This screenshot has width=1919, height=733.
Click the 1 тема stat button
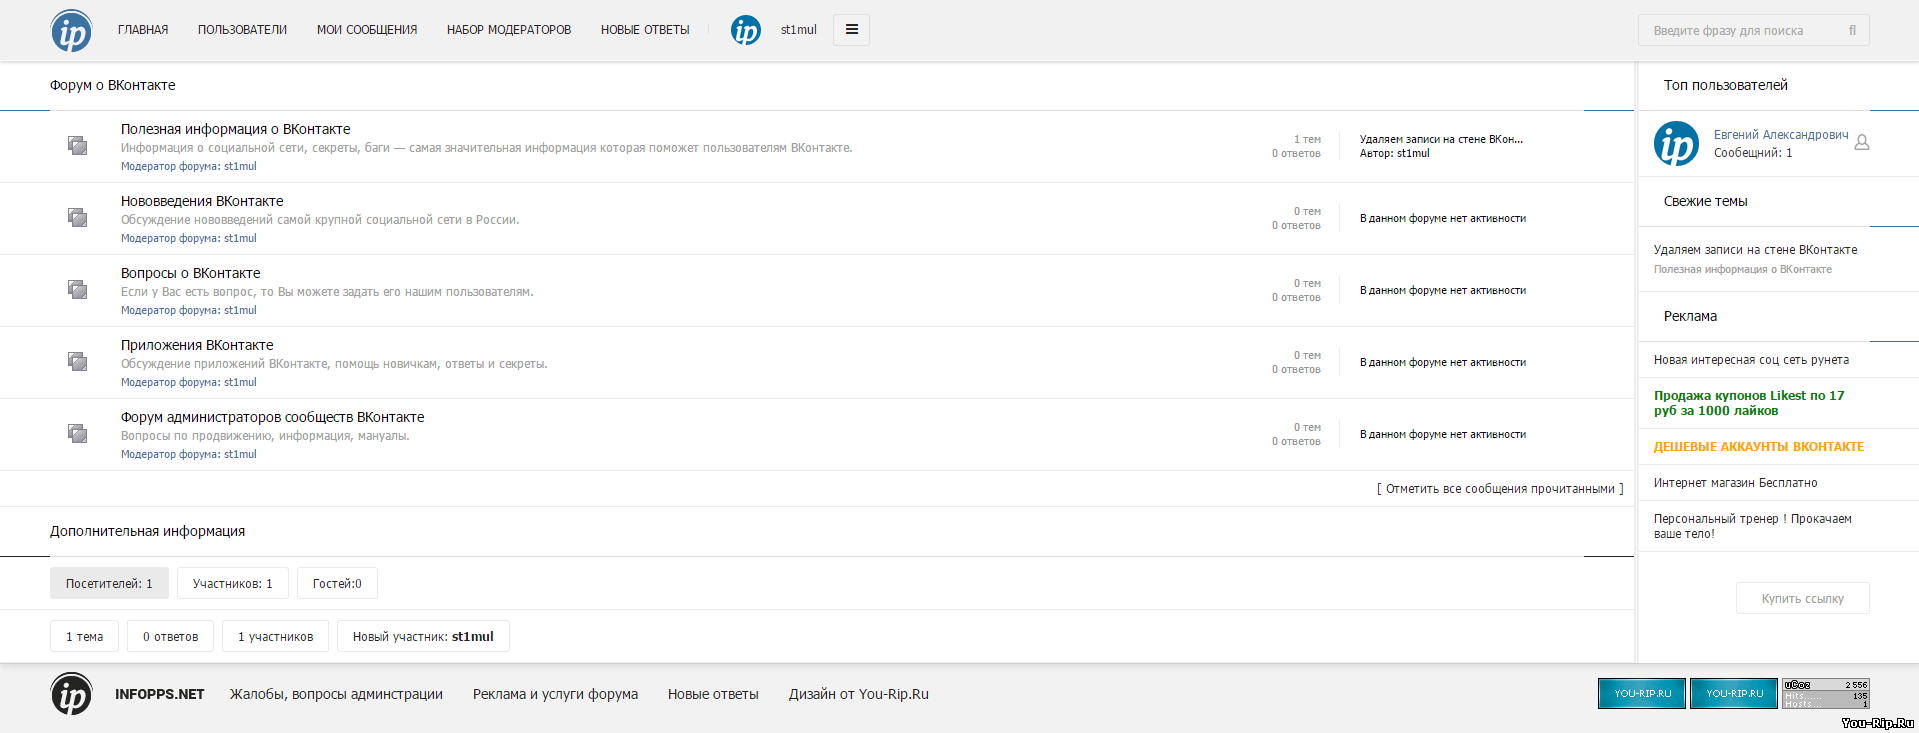tap(84, 636)
